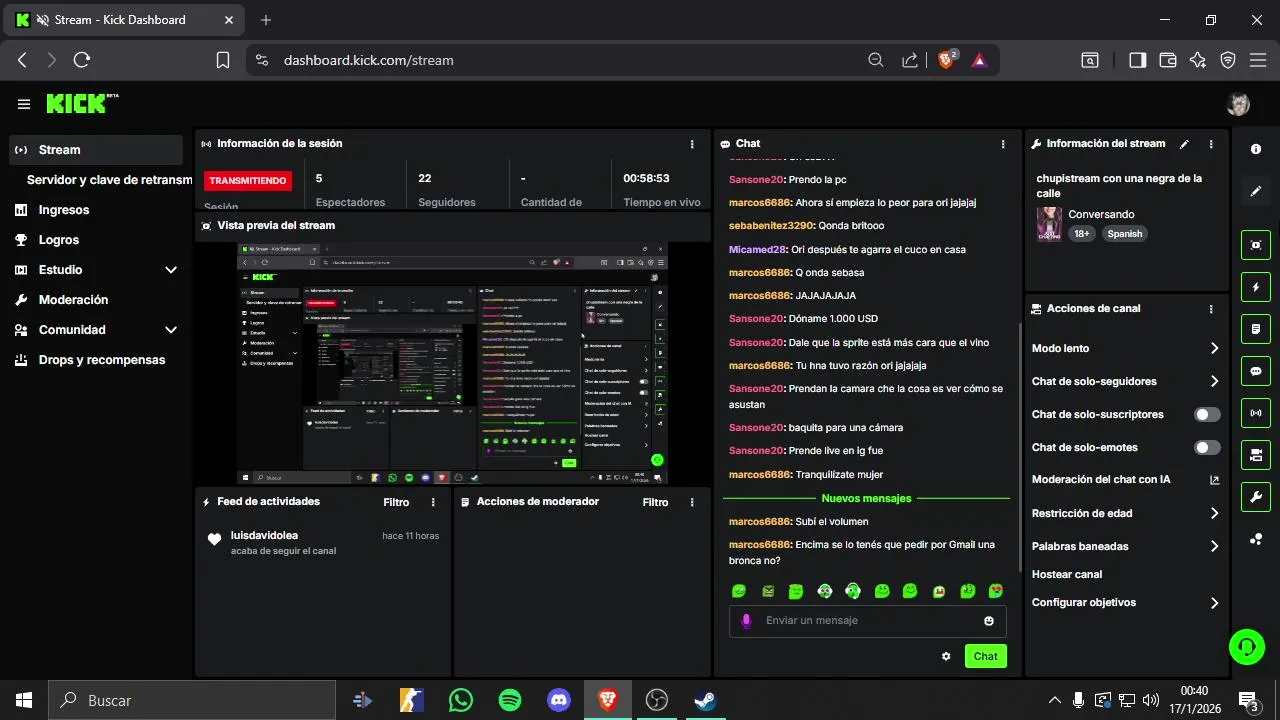The image size is (1280, 720).
Task: Click the Nuevos mensajes divider label
Action: click(x=866, y=498)
